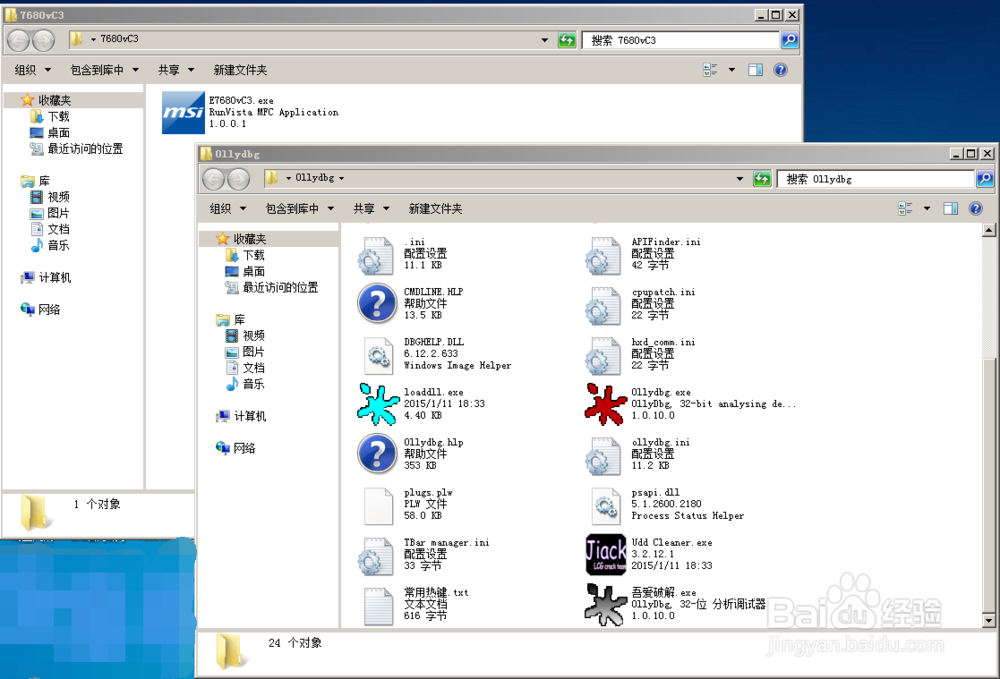Open Udd Cleaner.exe Jiack icon
Viewport: 1000px width, 679px height.
[x=605, y=554]
